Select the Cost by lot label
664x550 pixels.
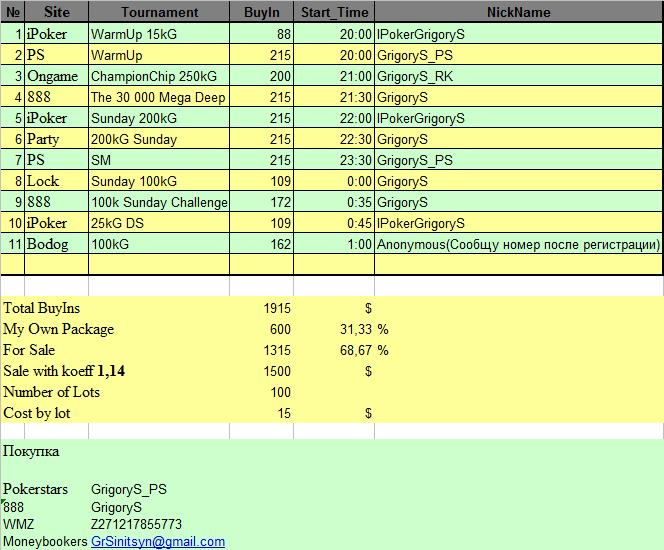(x=36, y=413)
